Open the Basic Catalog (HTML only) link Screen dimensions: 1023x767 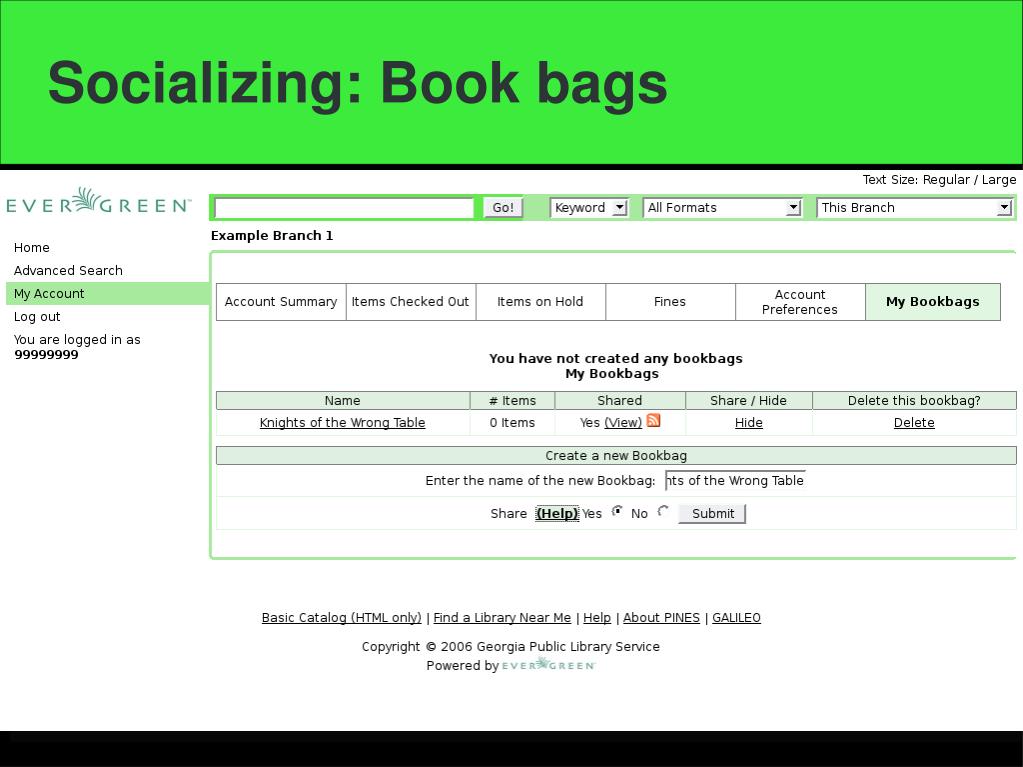point(342,618)
